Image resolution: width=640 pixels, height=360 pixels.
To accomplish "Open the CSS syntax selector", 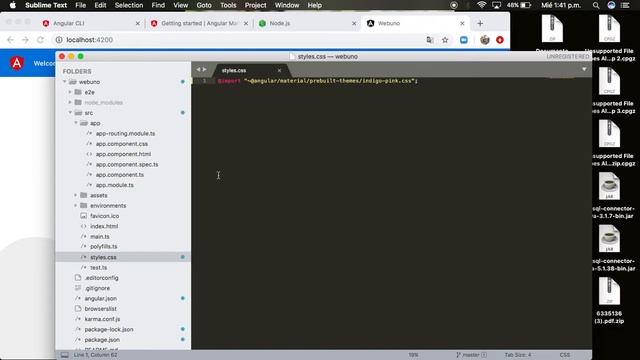I will point(565,355).
